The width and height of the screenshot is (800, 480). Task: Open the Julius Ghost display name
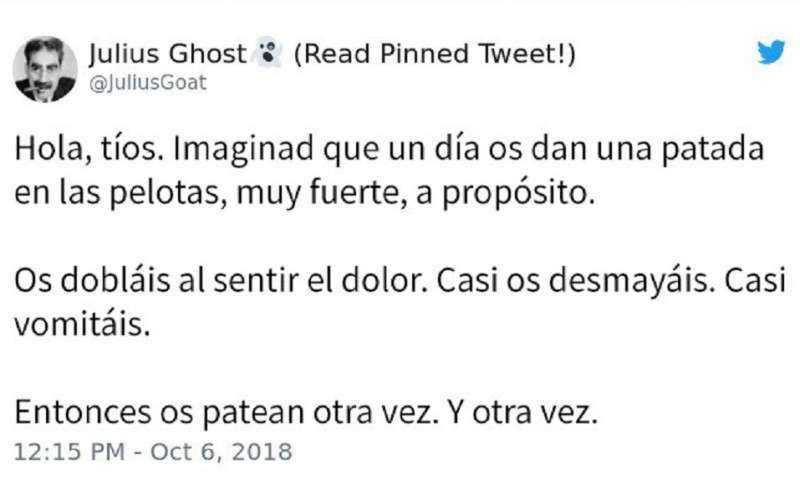[167, 54]
